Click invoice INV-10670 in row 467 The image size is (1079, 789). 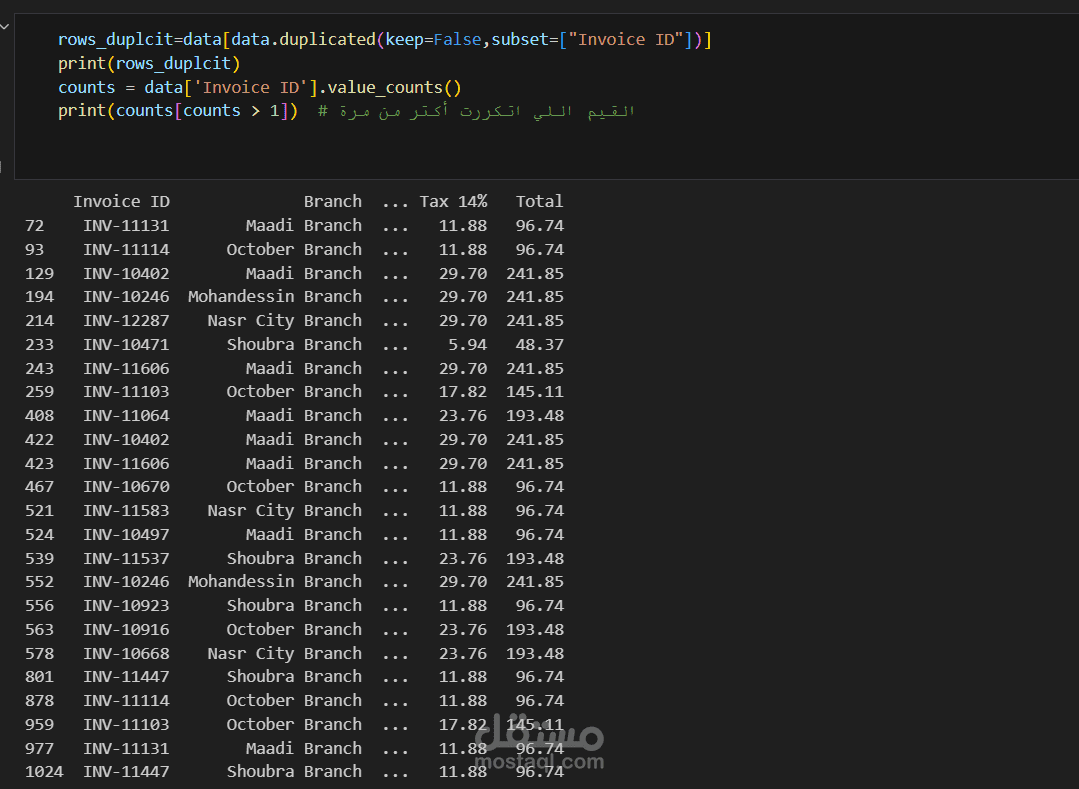126,487
